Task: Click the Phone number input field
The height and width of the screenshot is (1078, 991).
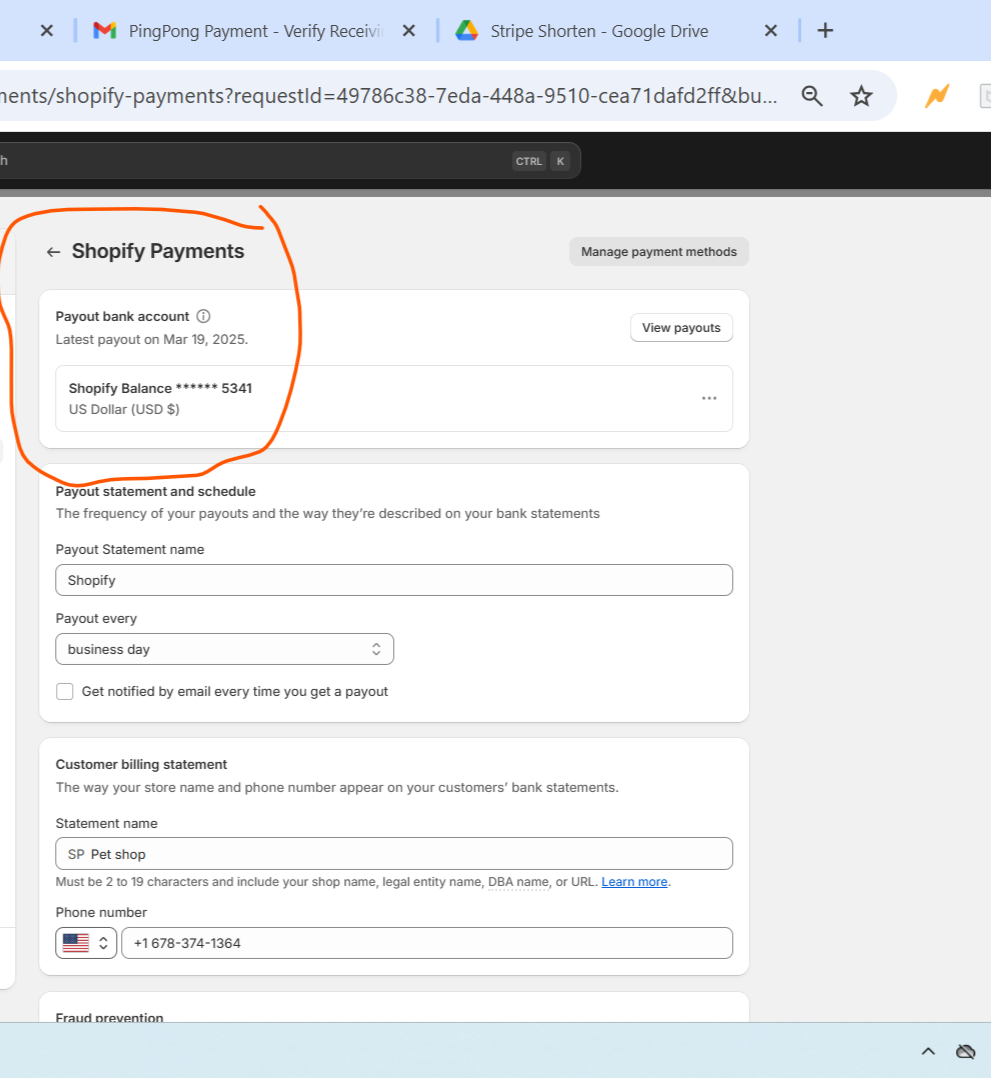Action: [x=427, y=943]
